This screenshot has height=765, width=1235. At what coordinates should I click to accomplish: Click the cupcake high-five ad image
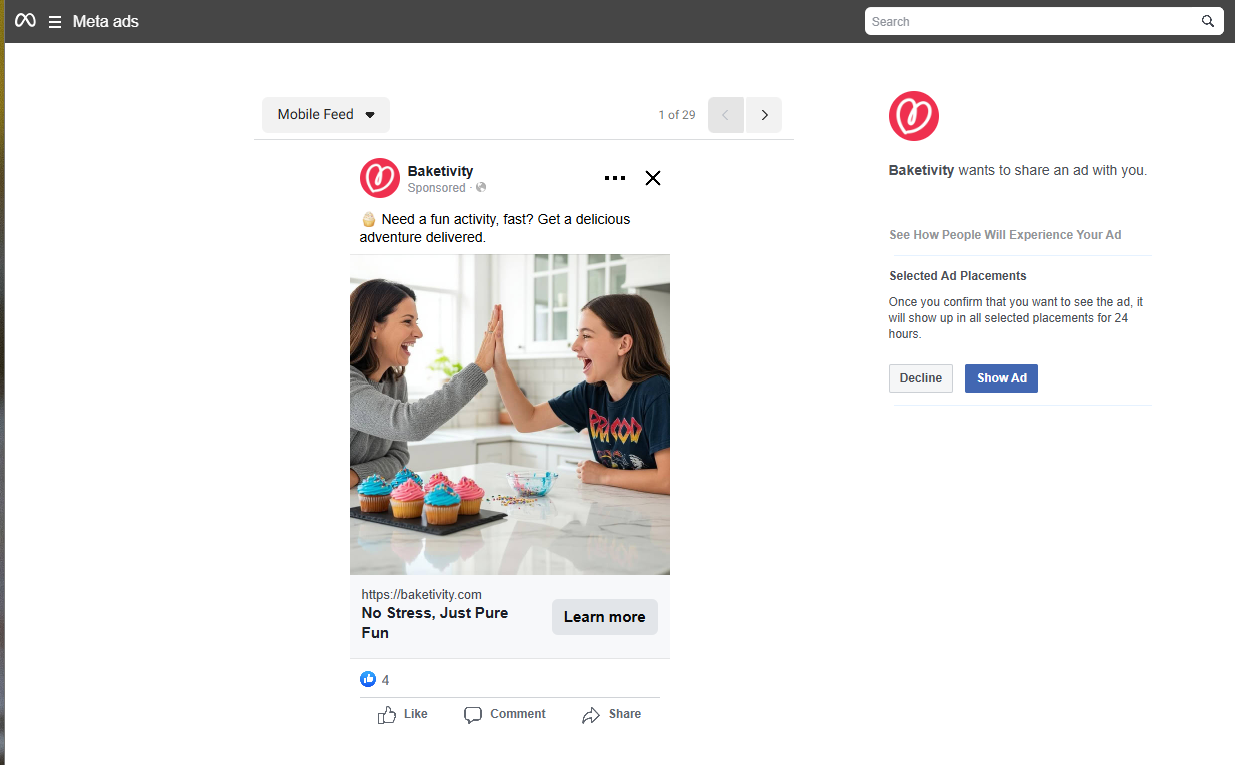click(510, 414)
